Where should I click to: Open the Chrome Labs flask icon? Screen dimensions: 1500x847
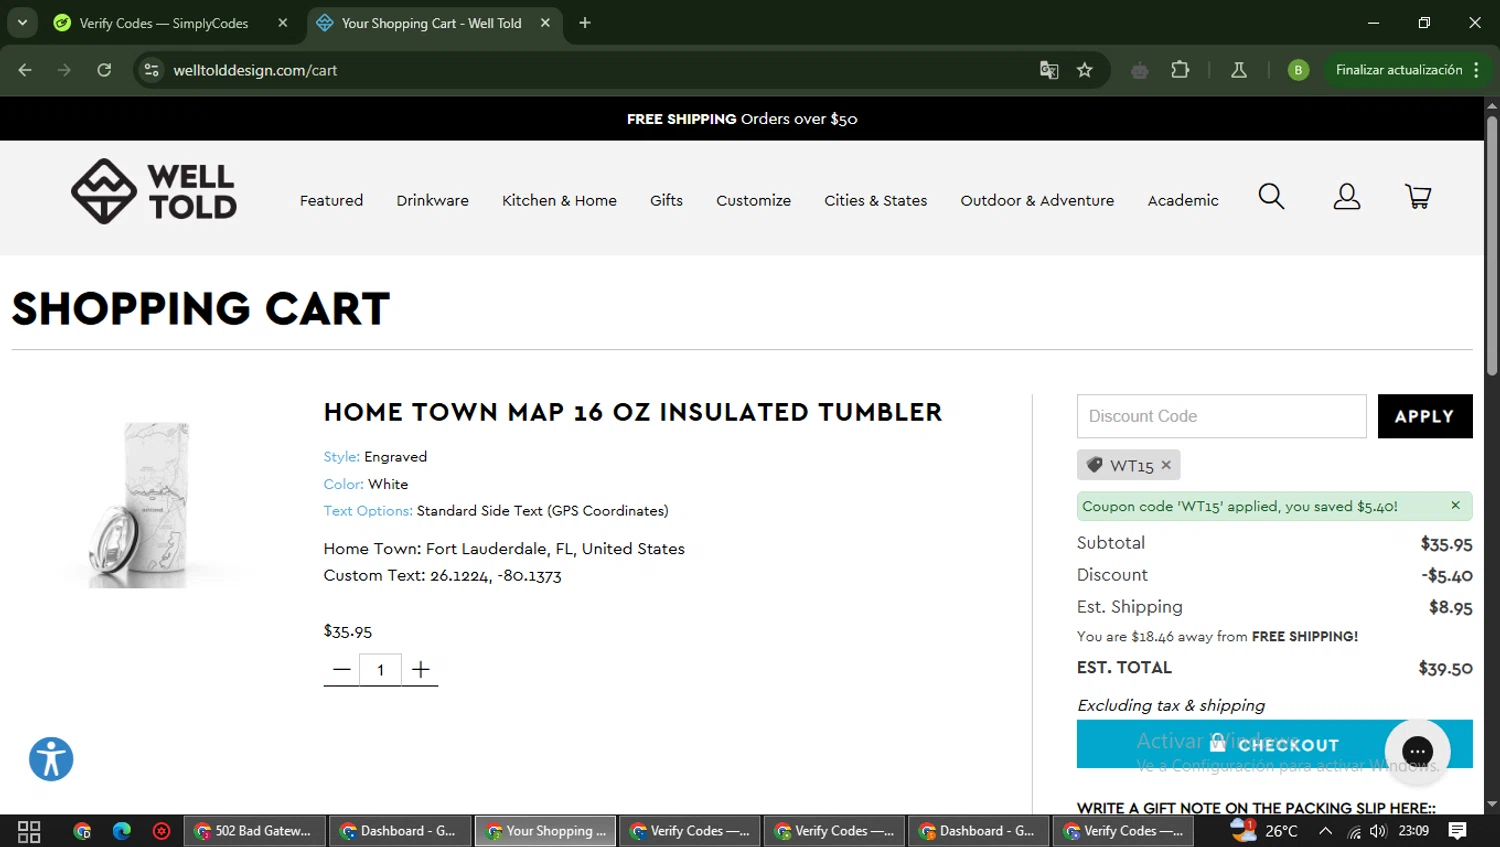pos(1238,70)
